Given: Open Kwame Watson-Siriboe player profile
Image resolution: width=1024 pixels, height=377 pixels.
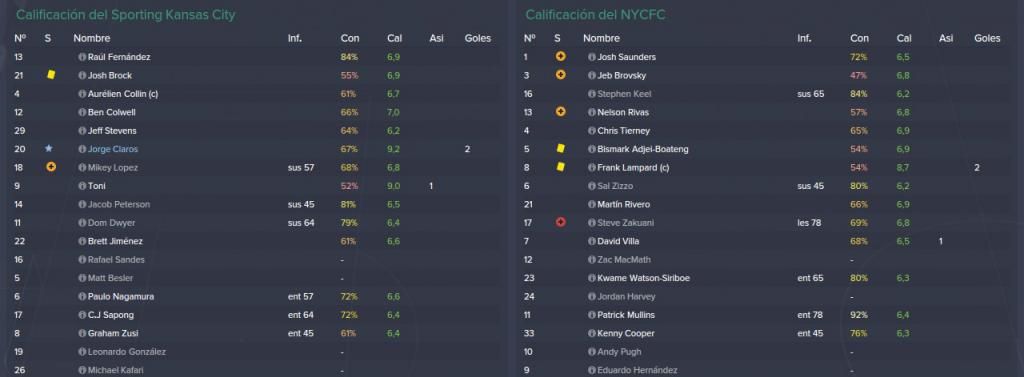Looking at the screenshot, I should pyautogui.click(x=643, y=278).
